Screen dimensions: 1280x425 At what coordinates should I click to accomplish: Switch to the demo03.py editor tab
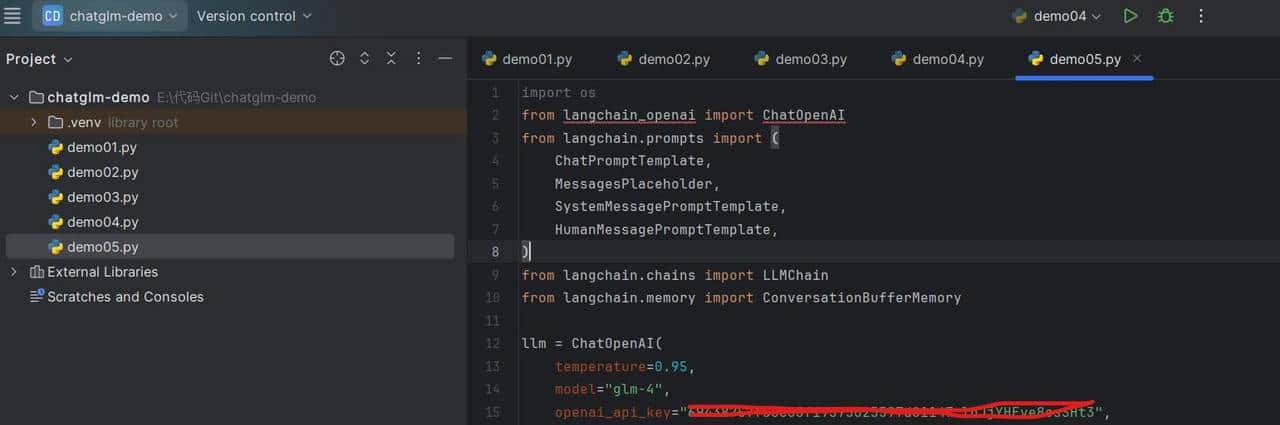coord(801,59)
